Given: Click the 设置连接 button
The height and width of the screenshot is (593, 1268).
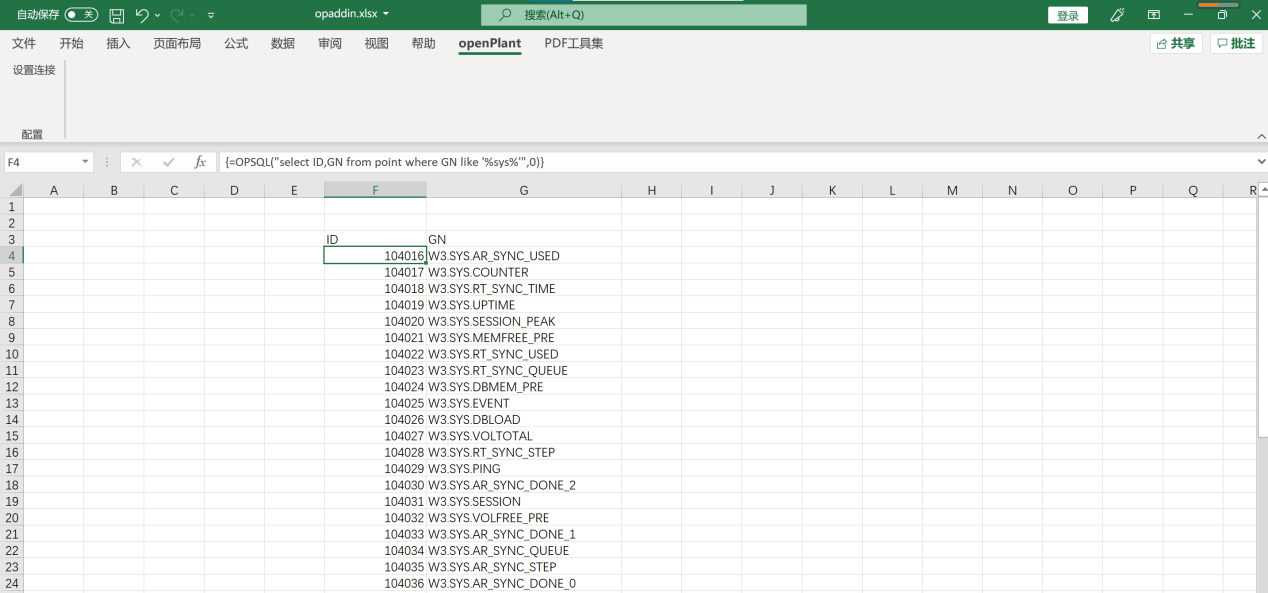Looking at the screenshot, I should click(x=34, y=70).
